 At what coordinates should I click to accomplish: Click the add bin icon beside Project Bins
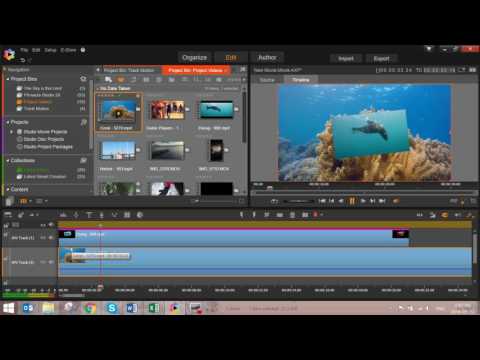tap(83, 79)
